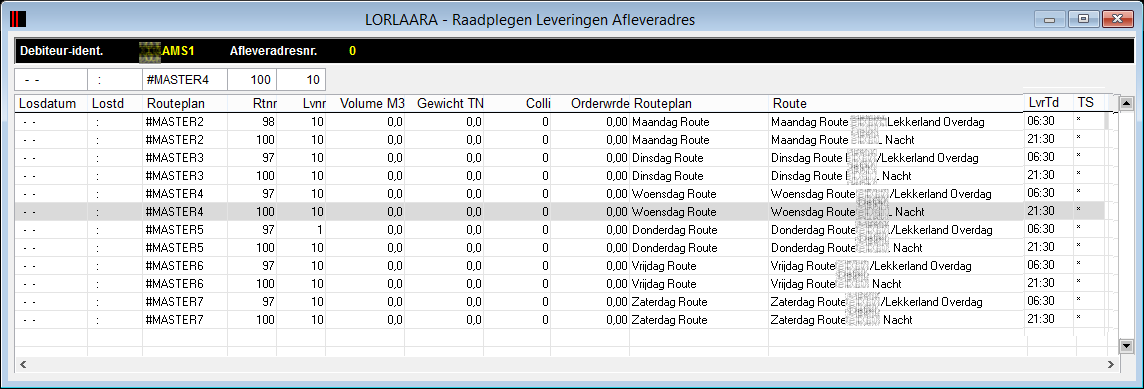
Task: Click the #MASTER4 routeplan filter field
Action: point(185,80)
